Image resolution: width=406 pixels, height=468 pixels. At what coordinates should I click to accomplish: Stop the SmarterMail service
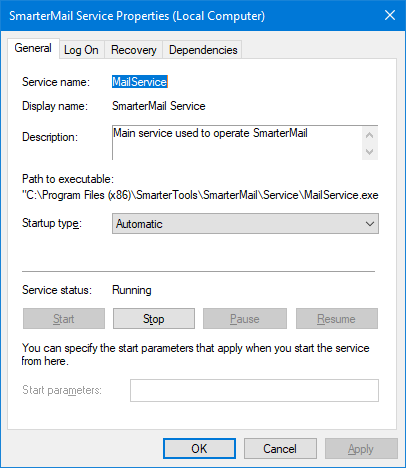[x=154, y=319]
